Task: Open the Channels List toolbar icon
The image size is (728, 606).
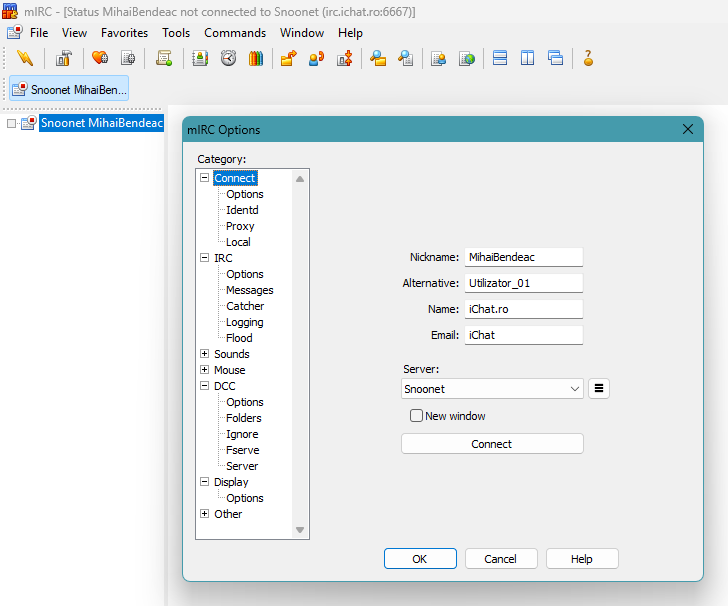Action: pyautogui.click(x=128, y=58)
